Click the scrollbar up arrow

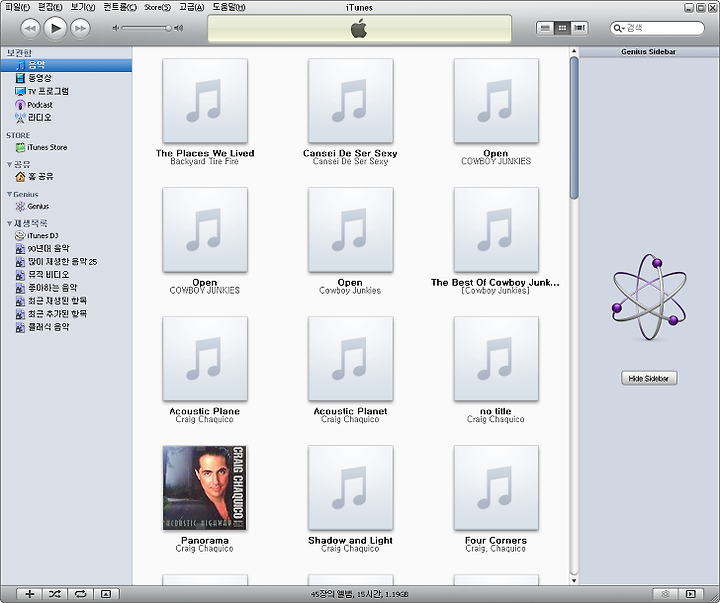pyautogui.click(x=574, y=51)
